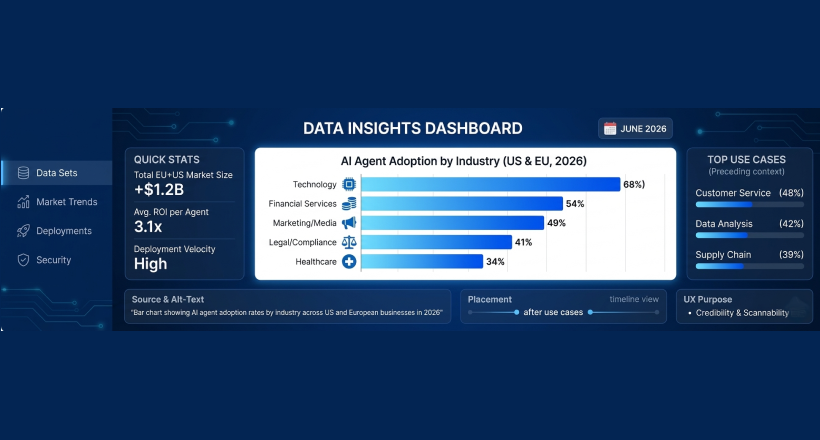
Task: Click the Placement slider left handle
Action: pos(516,312)
